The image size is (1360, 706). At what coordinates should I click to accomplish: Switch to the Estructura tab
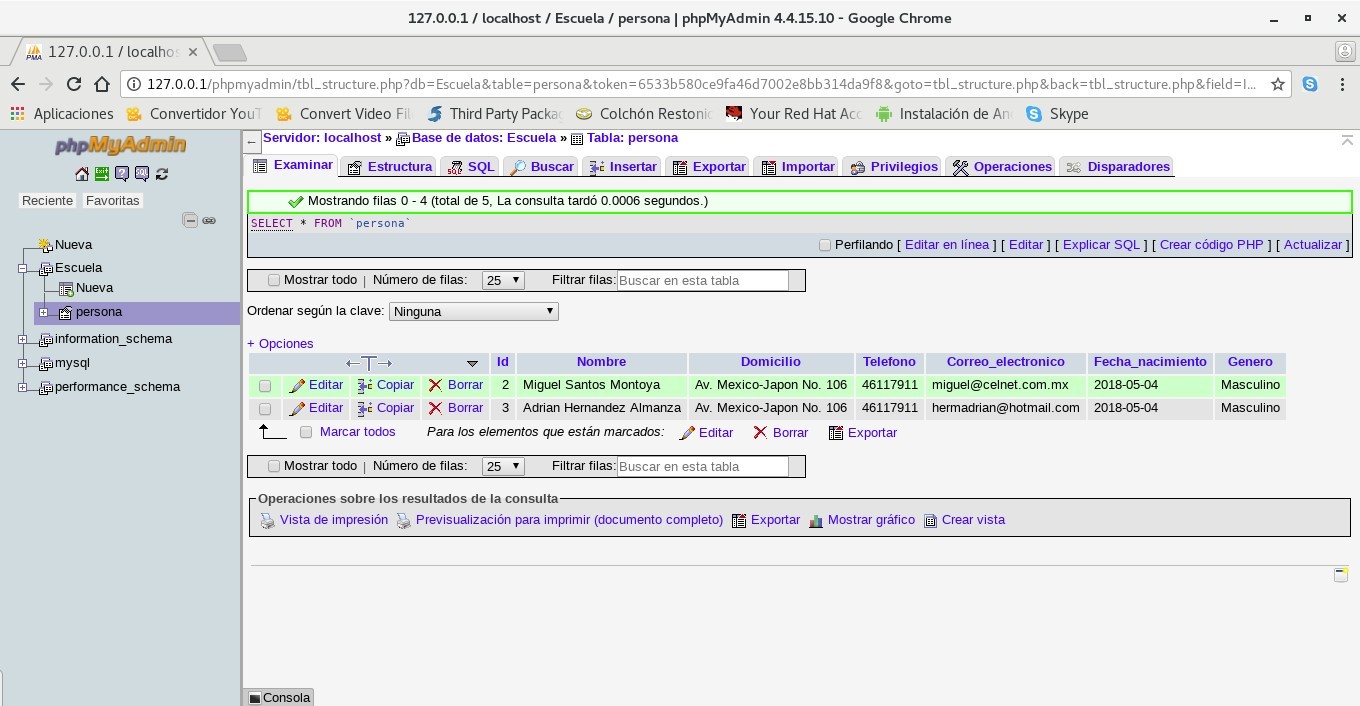390,167
